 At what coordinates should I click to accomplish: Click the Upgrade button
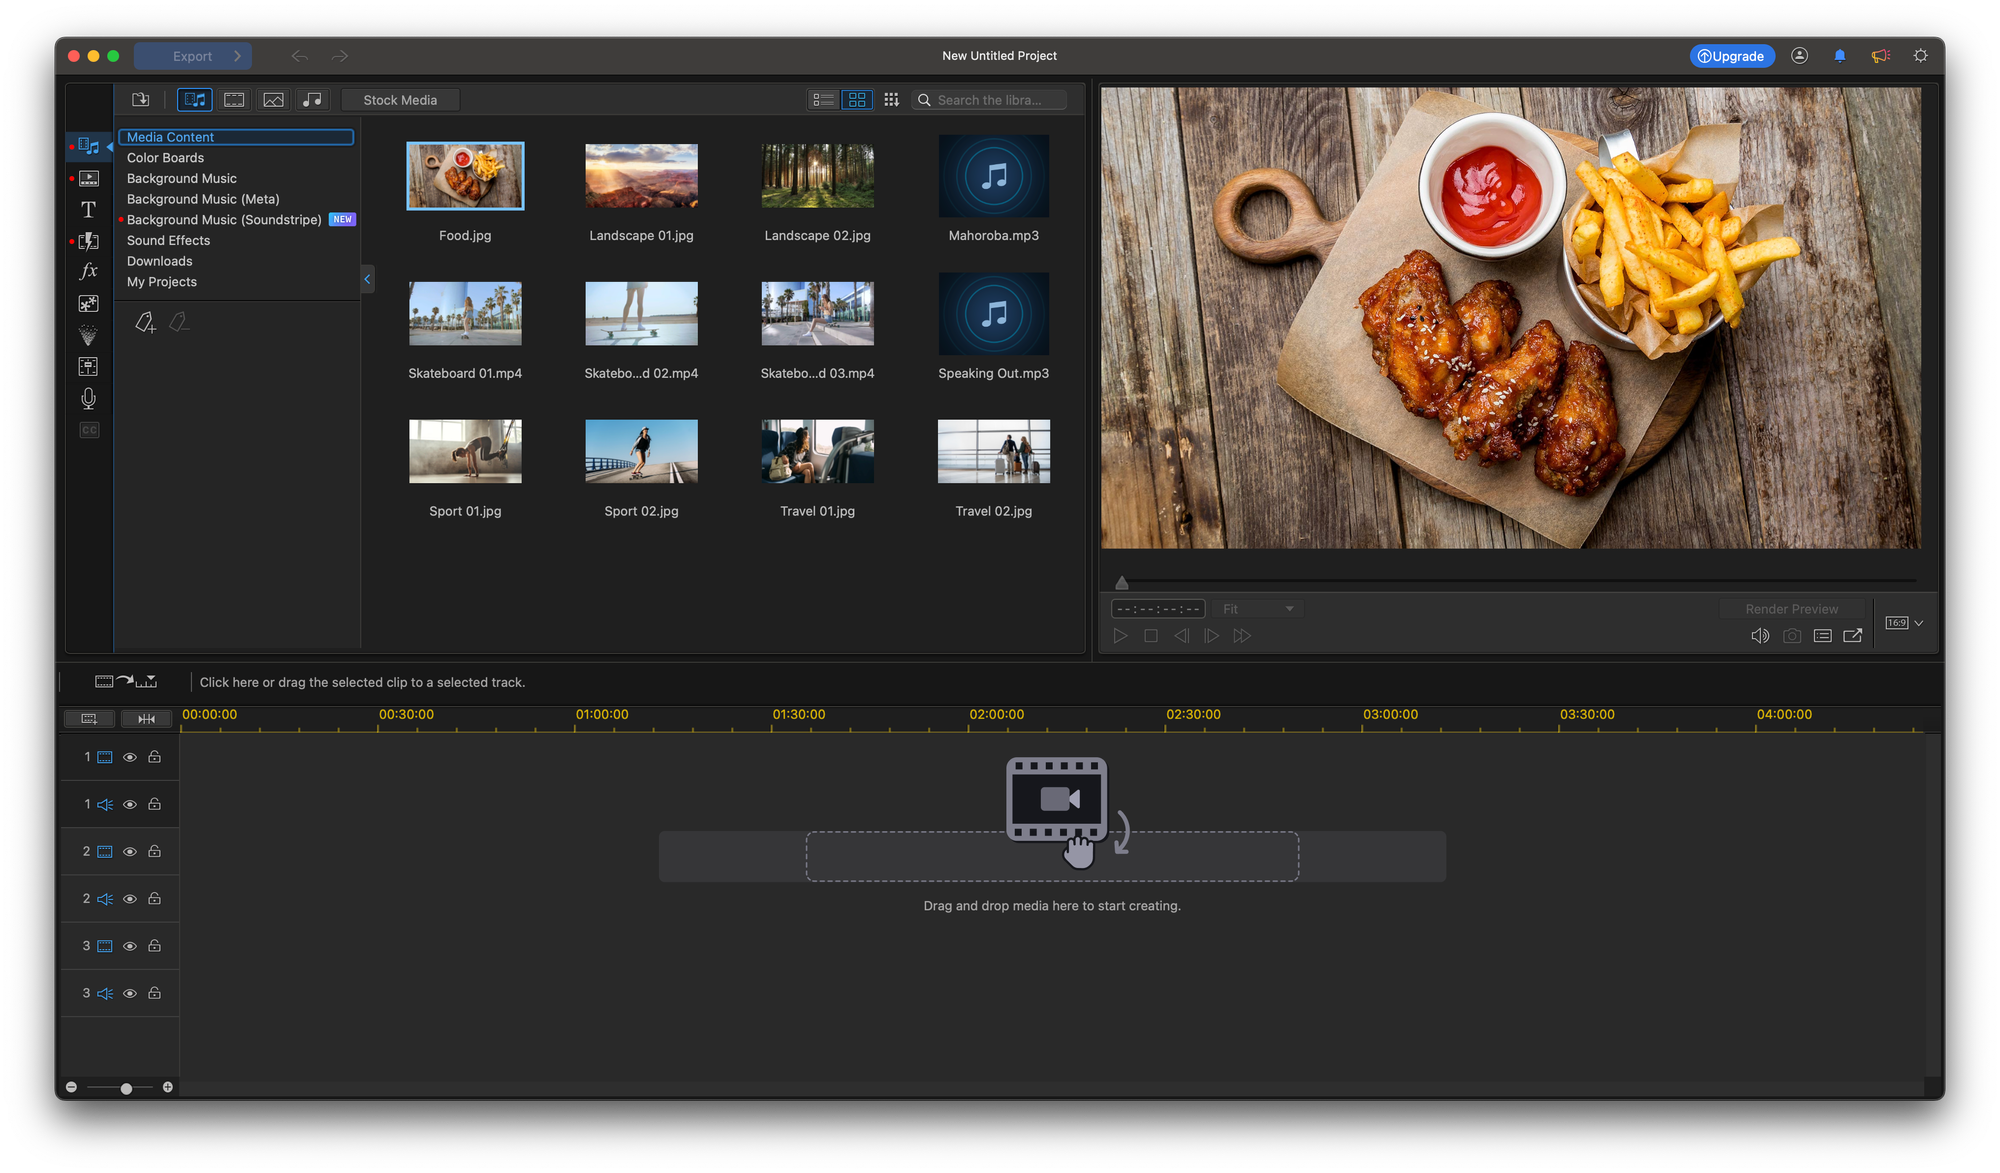tap(1731, 56)
